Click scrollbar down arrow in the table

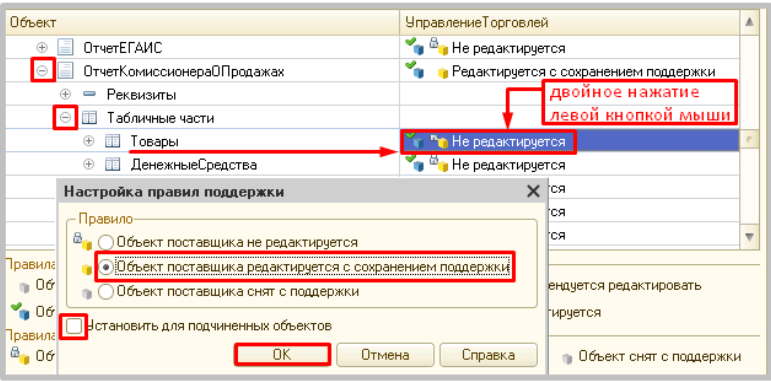[749, 236]
